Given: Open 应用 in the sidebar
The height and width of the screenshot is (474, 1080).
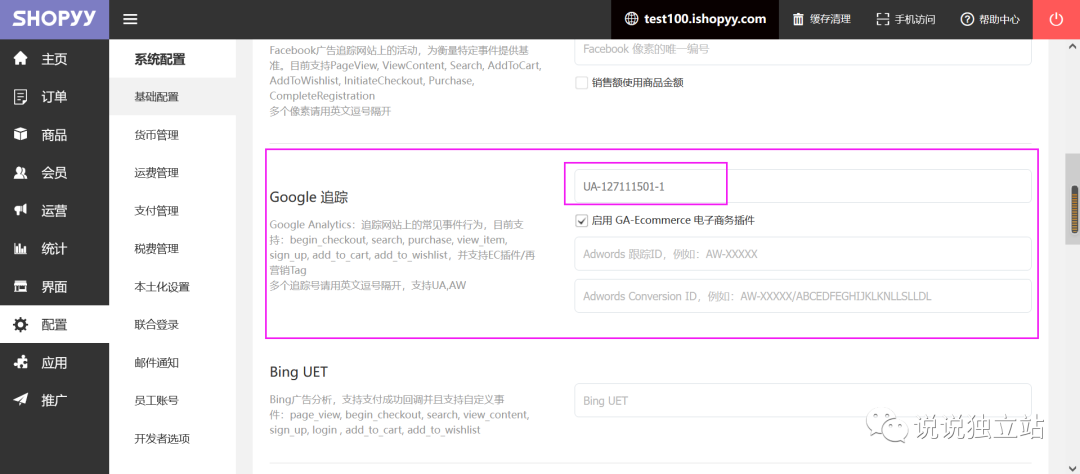Looking at the screenshot, I should 54,362.
